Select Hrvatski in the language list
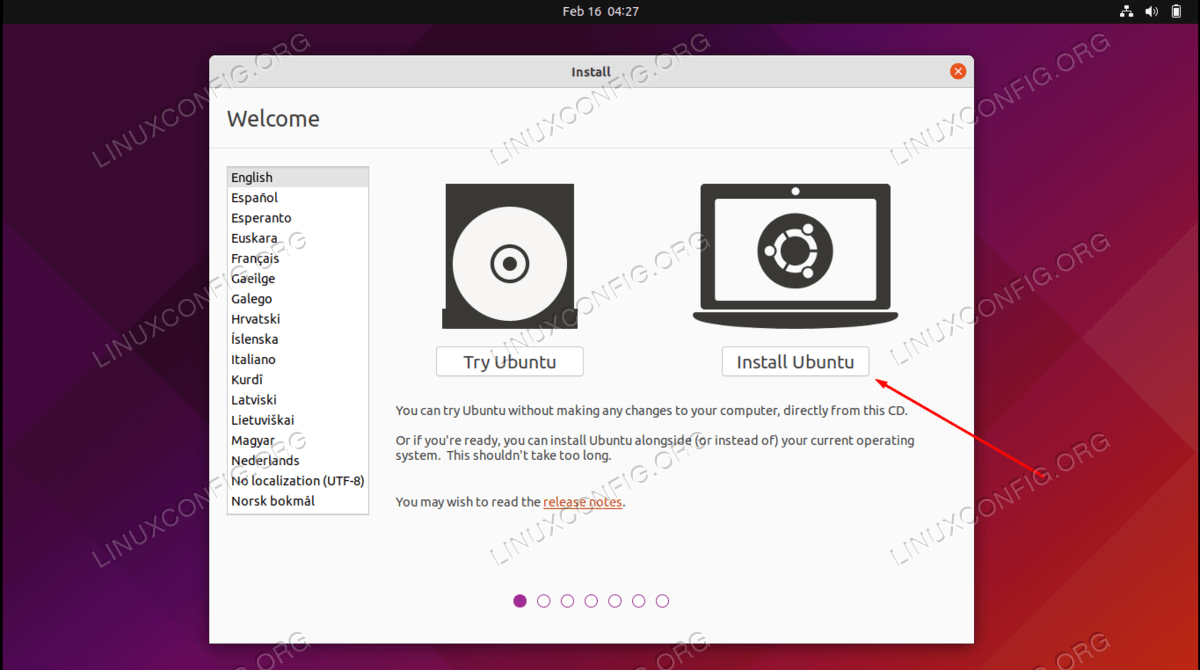The height and width of the screenshot is (670, 1200). [x=298, y=319]
